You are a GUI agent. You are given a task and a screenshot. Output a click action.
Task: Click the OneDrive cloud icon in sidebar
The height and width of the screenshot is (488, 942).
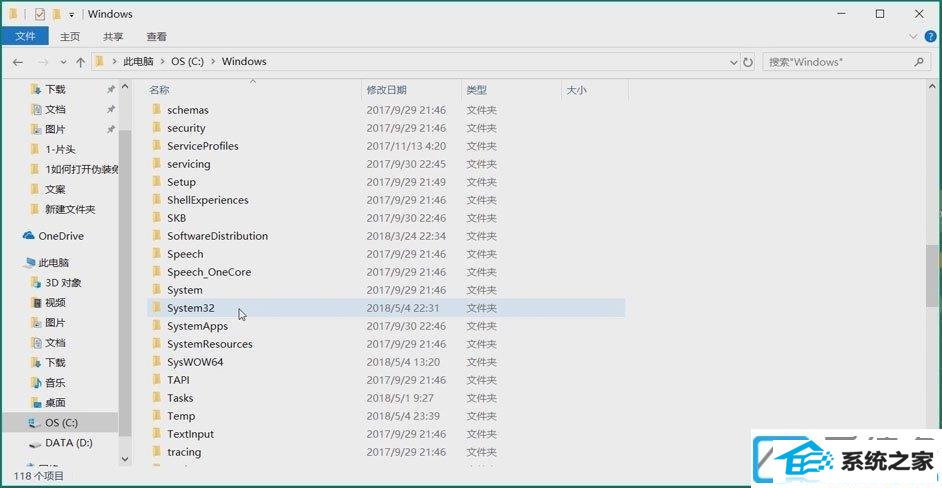pyautogui.click(x=28, y=236)
